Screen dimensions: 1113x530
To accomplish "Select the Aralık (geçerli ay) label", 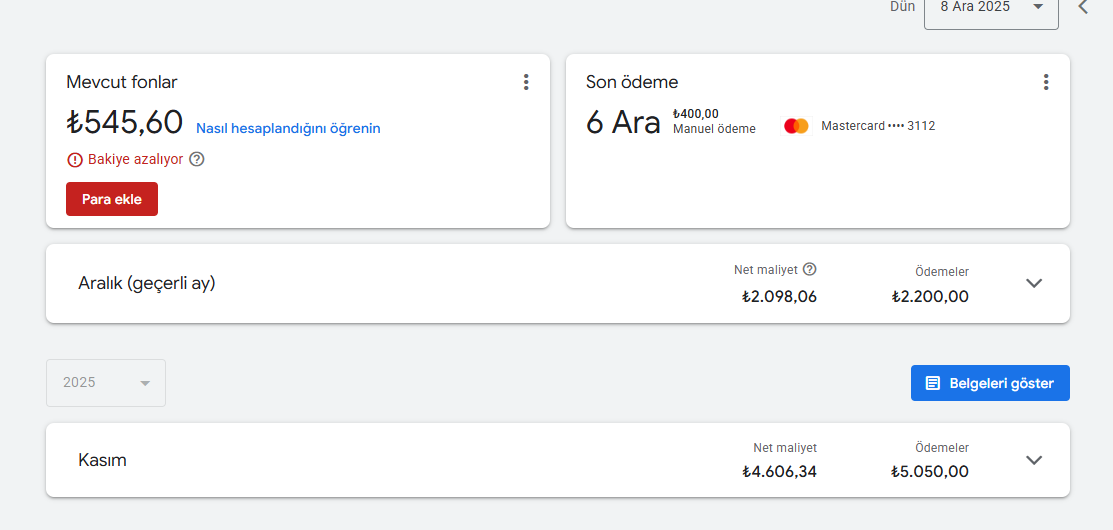I will [147, 283].
